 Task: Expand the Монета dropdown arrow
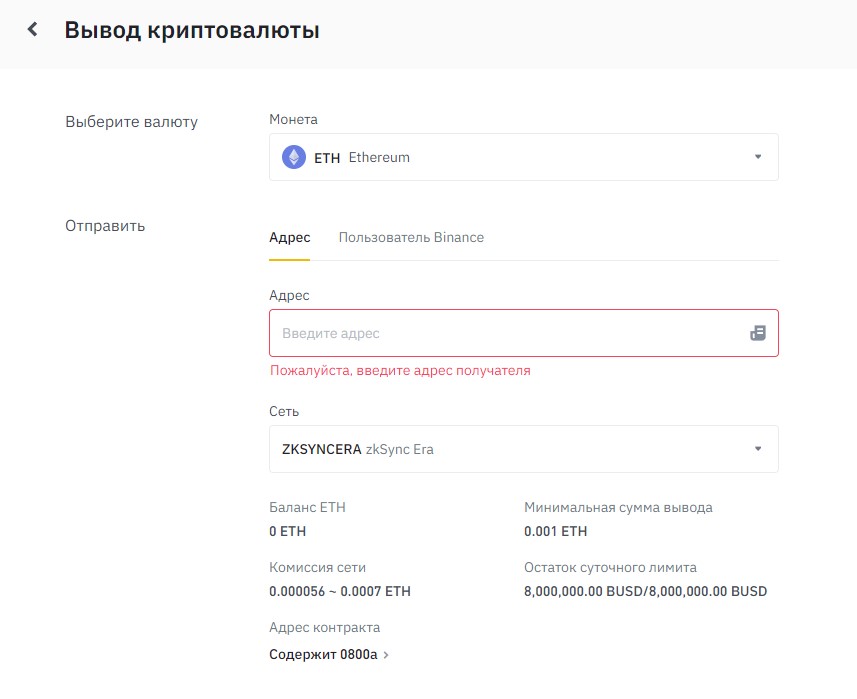pos(757,157)
